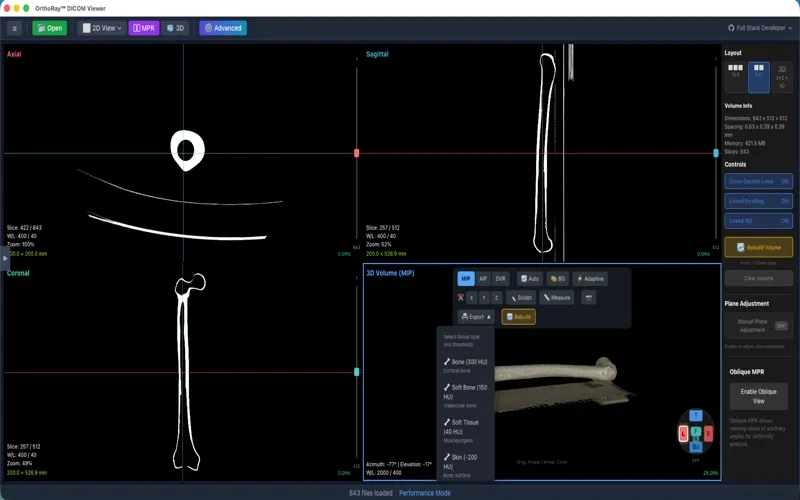Toggle Y axis clipping
The width and height of the screenshot is (800, 500).
tap(484, 297)
